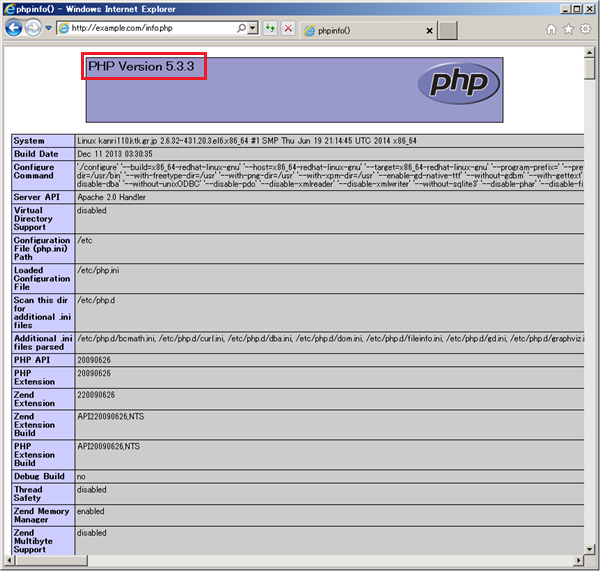
Task: Open the Tools gear icon
Action: 585,29
